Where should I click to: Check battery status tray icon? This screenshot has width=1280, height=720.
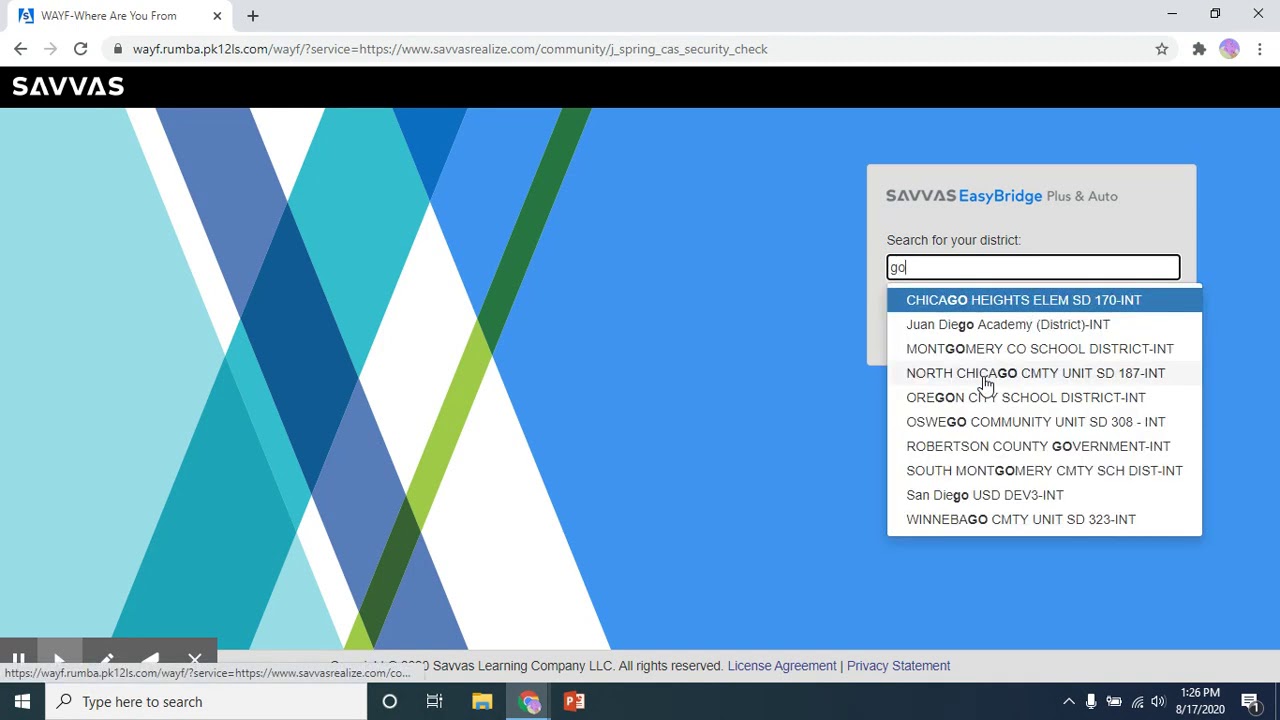1114,702
